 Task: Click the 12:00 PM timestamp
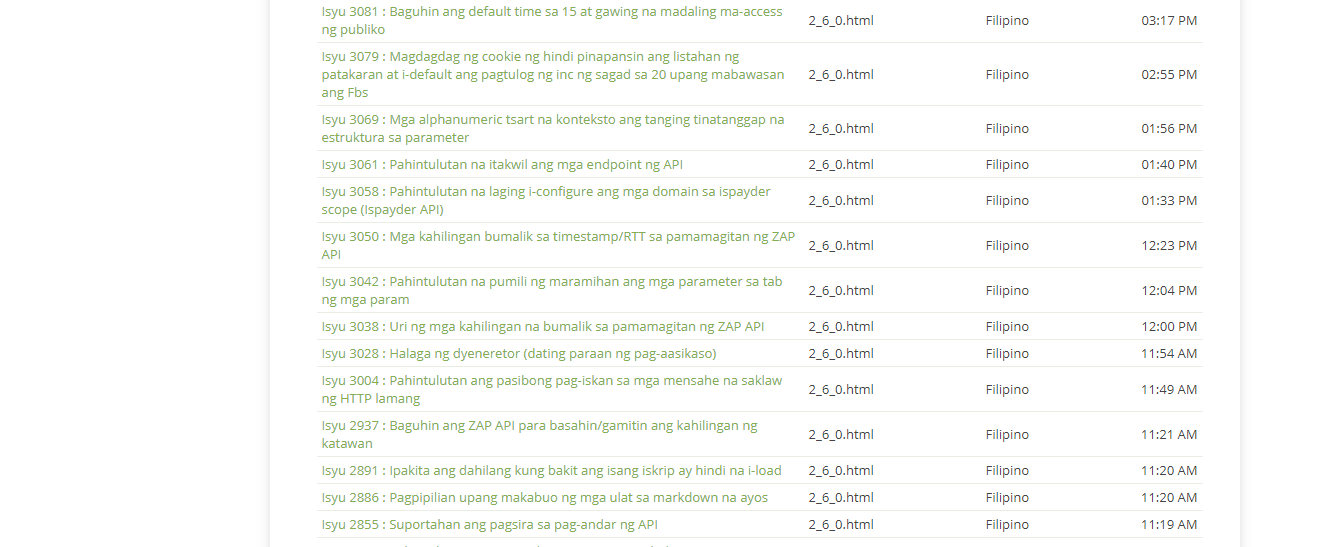point(1169,326)
